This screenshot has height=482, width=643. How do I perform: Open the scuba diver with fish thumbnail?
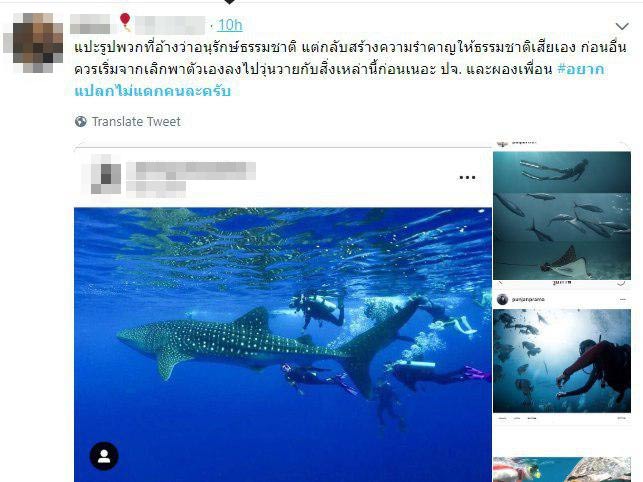562,361
